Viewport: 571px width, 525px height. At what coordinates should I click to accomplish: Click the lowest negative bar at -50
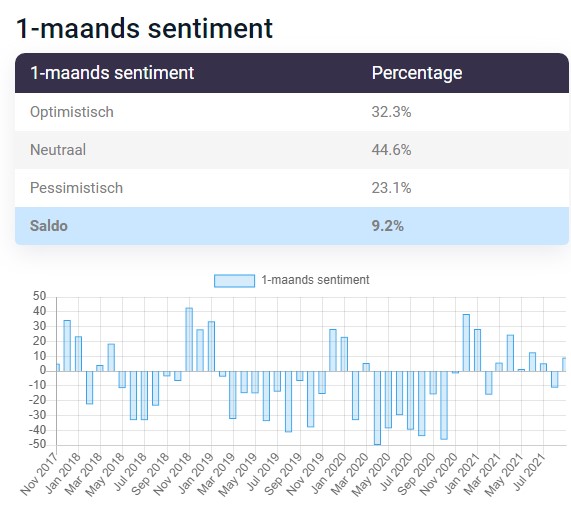(x=377, y=408)
